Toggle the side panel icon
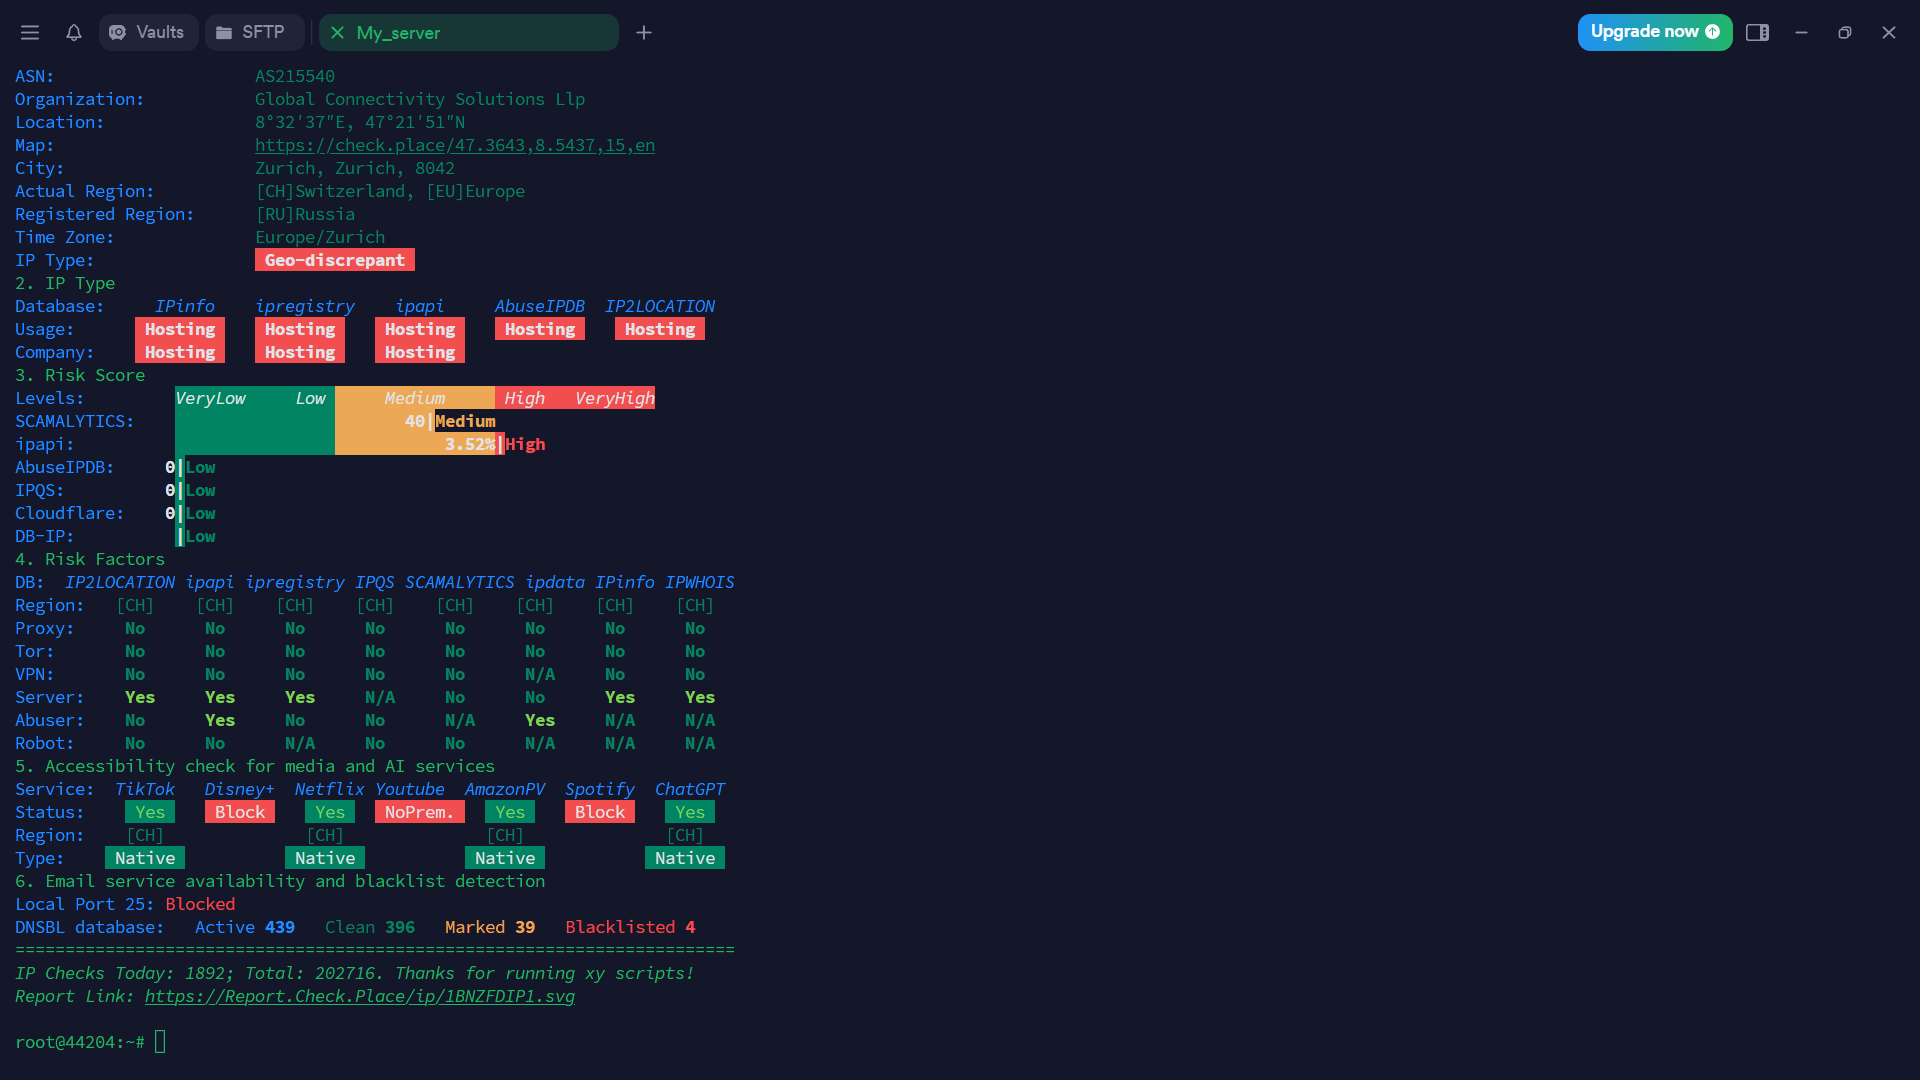The image size is (1920, 1080). point(1757,33)
